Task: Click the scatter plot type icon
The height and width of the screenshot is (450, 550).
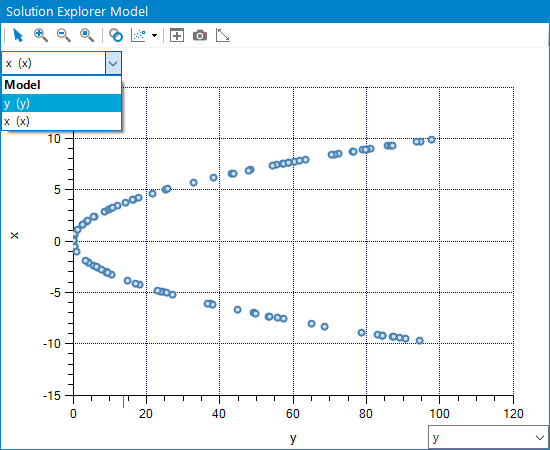Action: 138,35
